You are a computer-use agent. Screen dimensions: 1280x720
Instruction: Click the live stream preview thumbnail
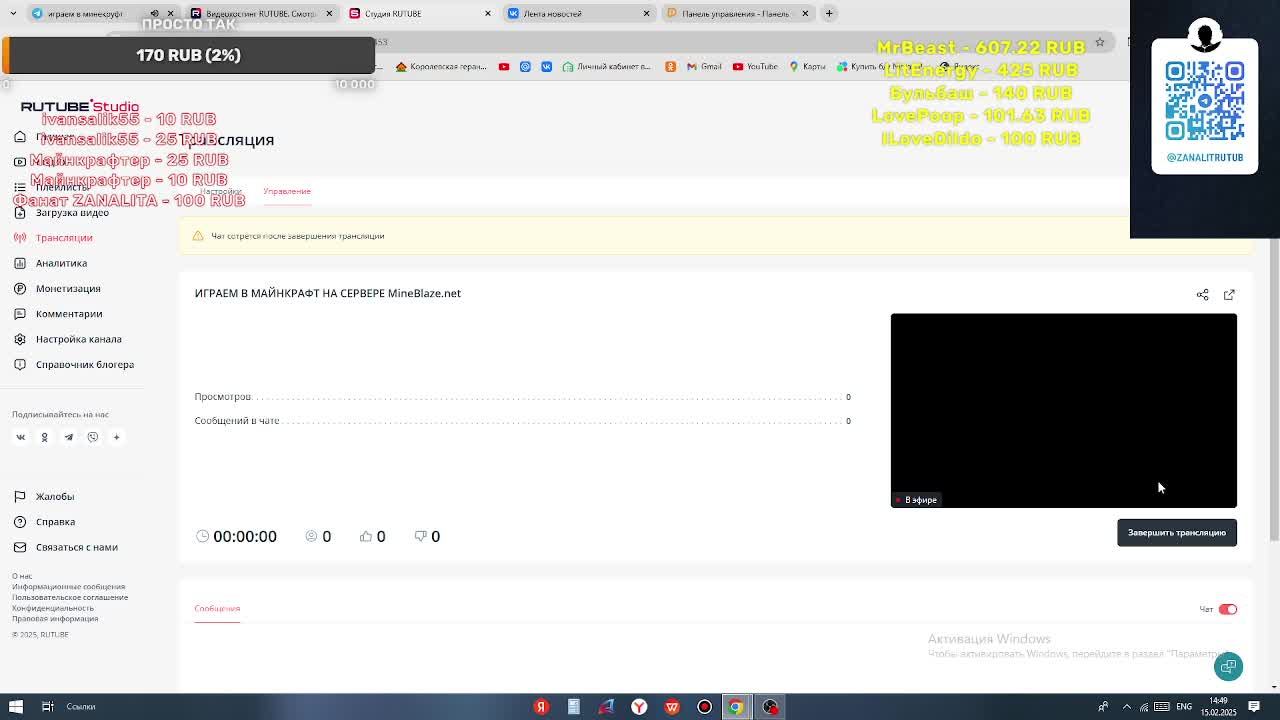coord(1064,410)
